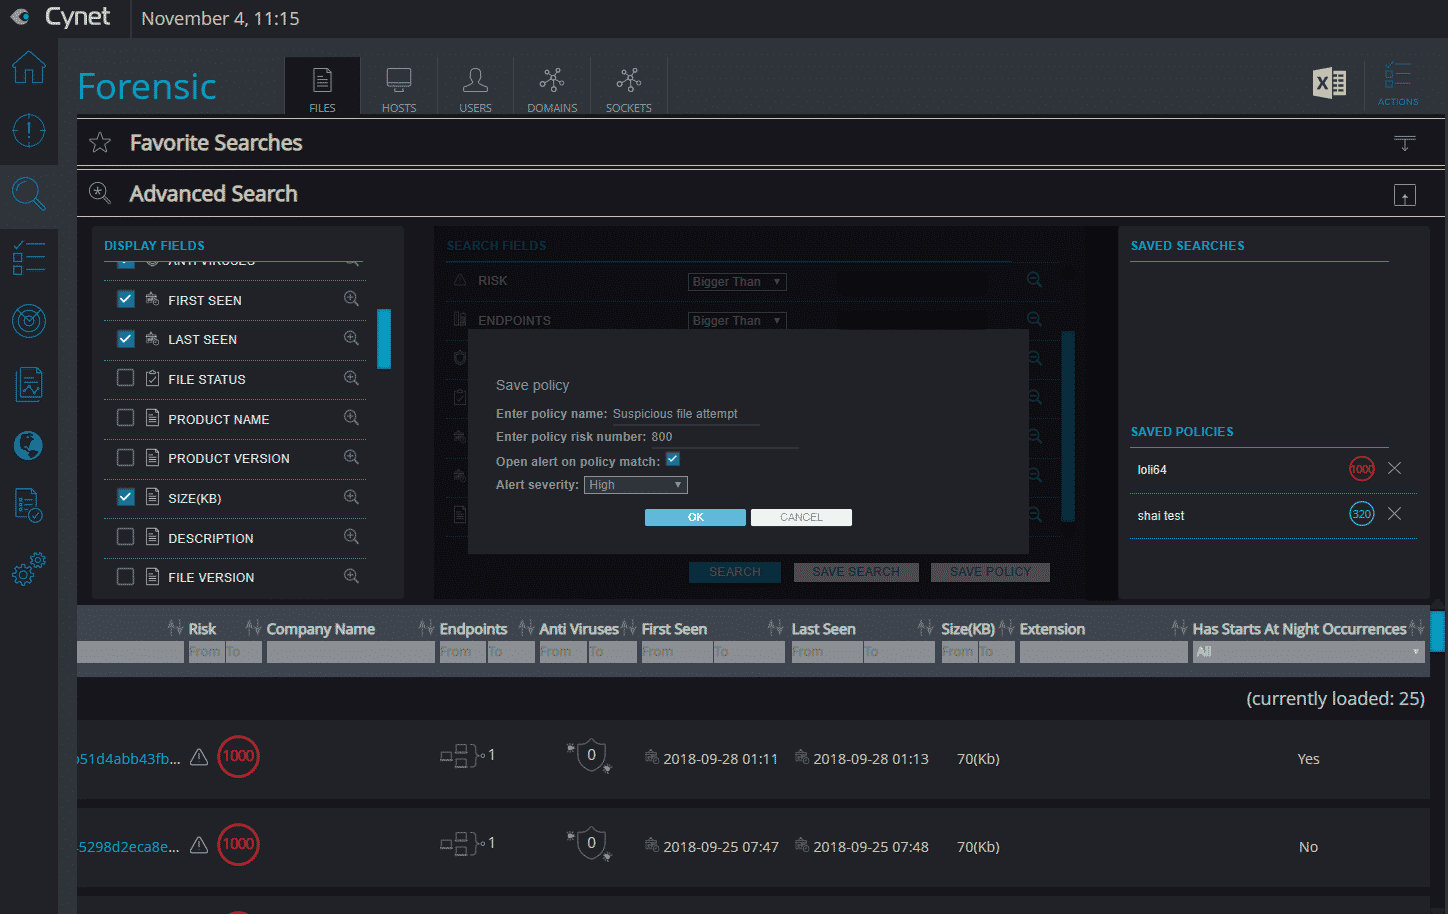
Task: Open the radar target sidebar icon
Action: point(28,321)
